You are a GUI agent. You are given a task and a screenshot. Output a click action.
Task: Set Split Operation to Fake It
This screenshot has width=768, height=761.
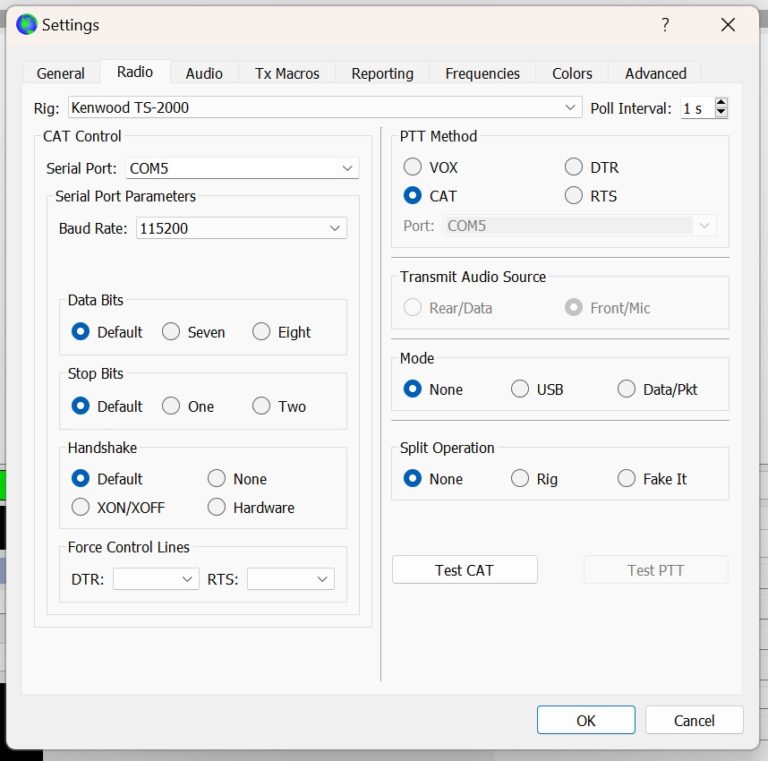pyautogui.click(x=627, y=479)
